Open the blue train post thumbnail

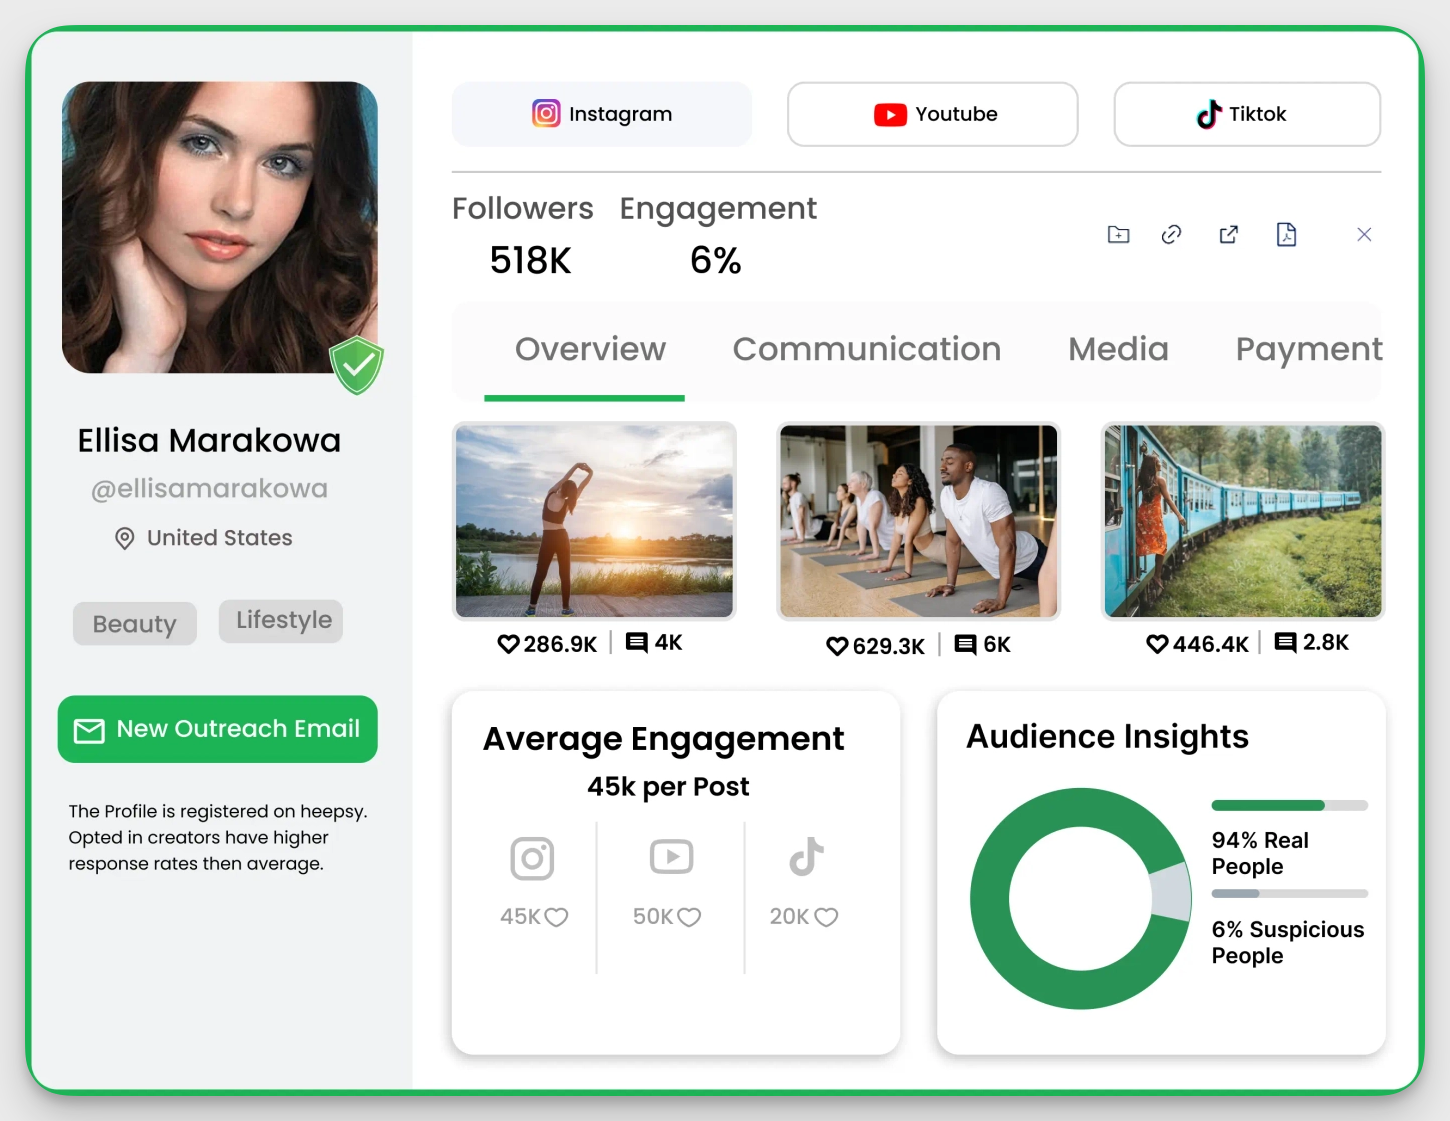[1243, 521]
